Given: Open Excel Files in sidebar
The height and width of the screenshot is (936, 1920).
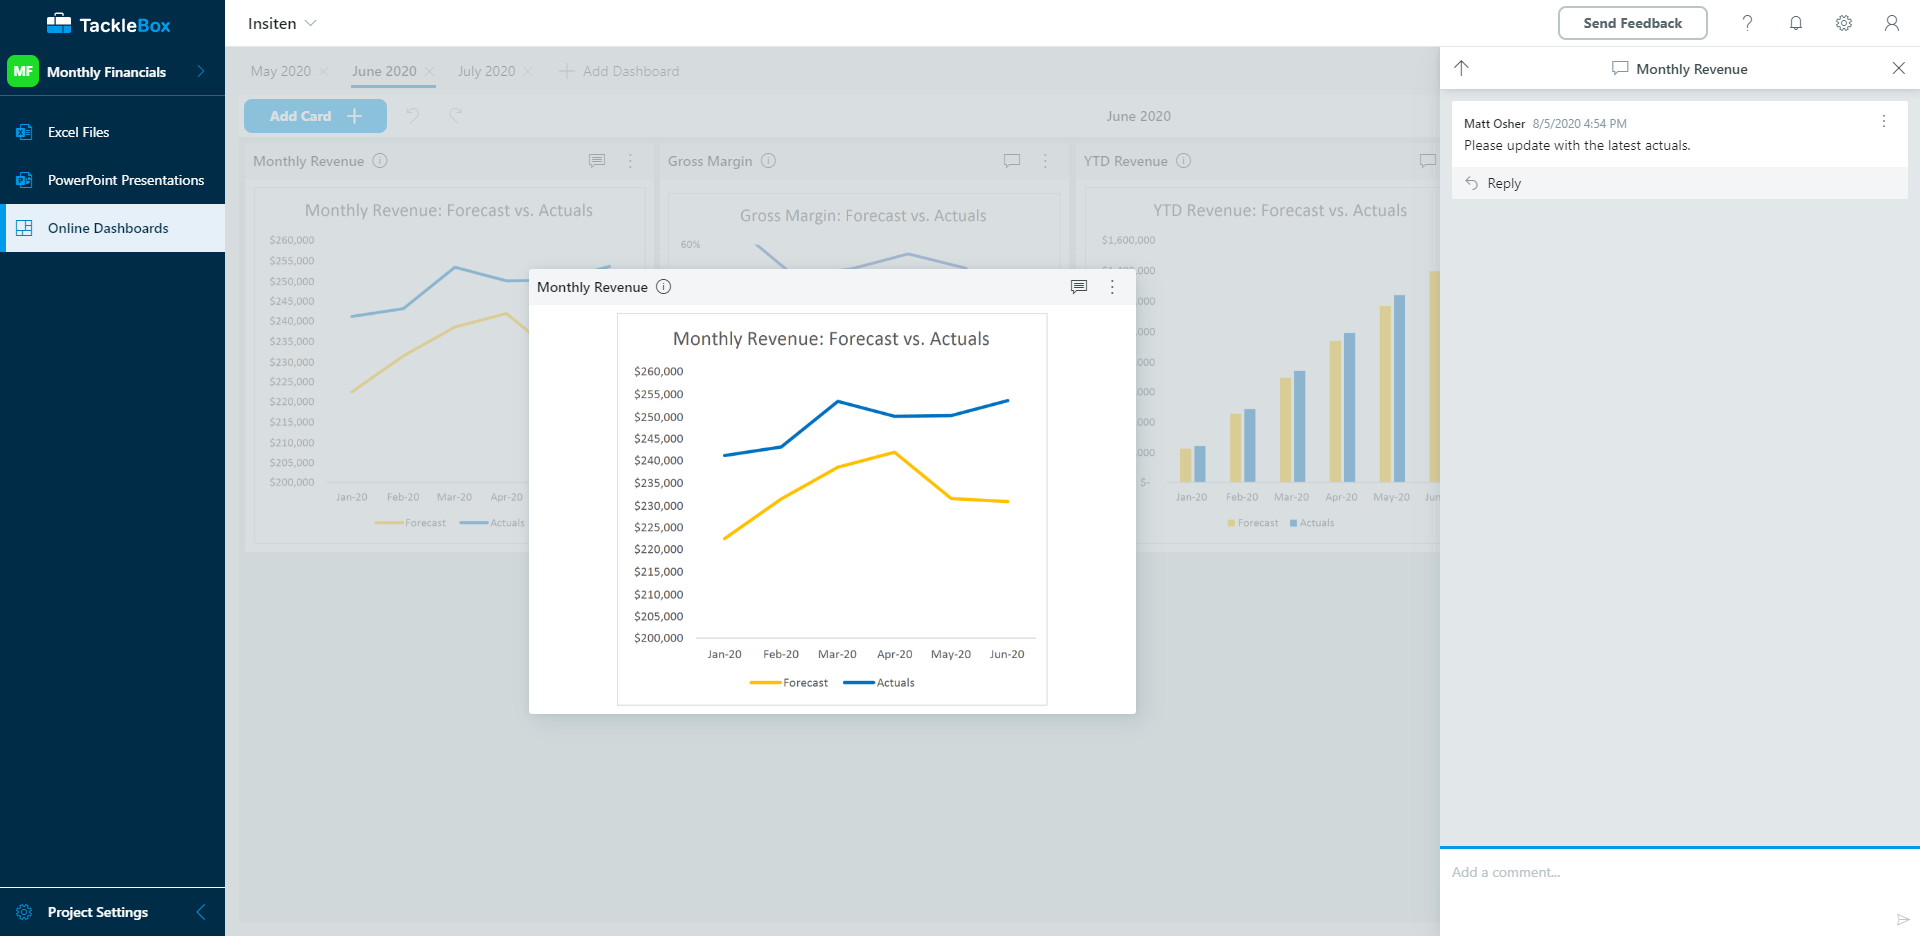Looking at the screenshot, I should coord(79,132).
